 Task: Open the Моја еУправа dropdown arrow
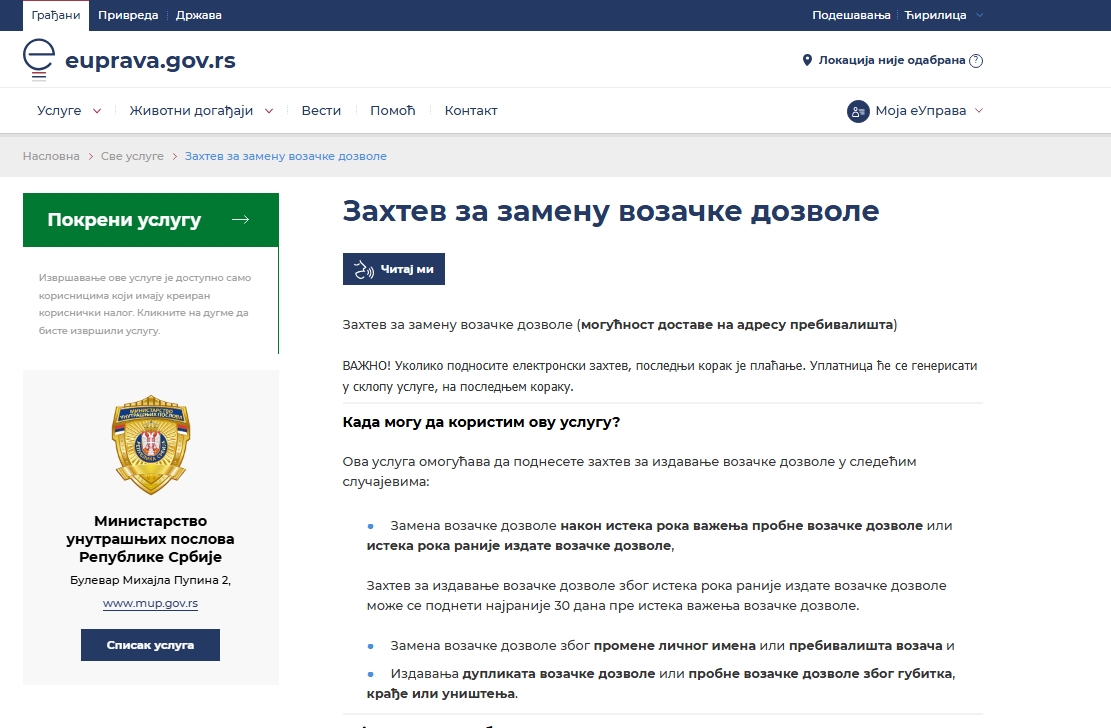point(979,111)
